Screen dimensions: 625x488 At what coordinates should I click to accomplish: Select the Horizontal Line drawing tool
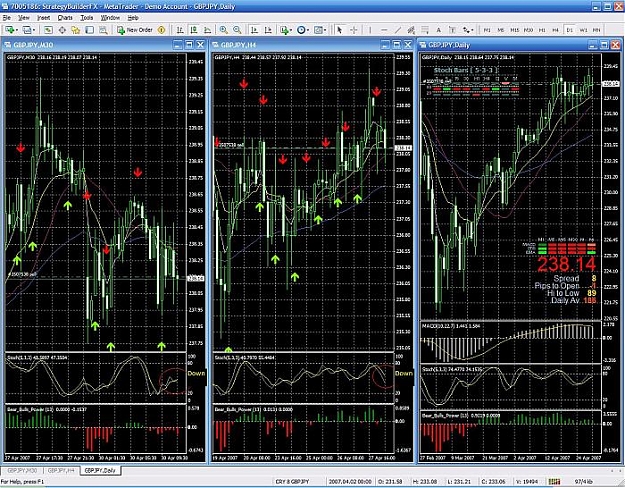coord(384,30)
